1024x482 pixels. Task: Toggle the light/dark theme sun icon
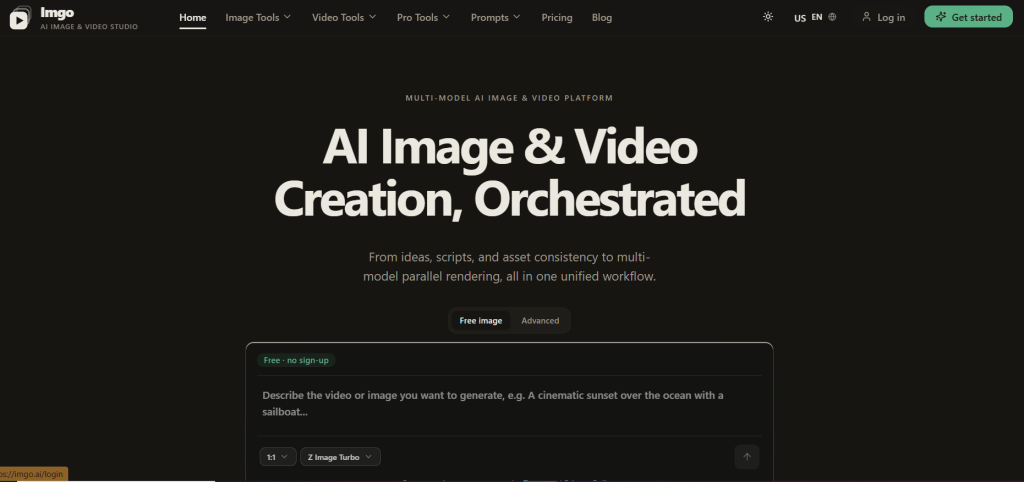pos(768,17)
